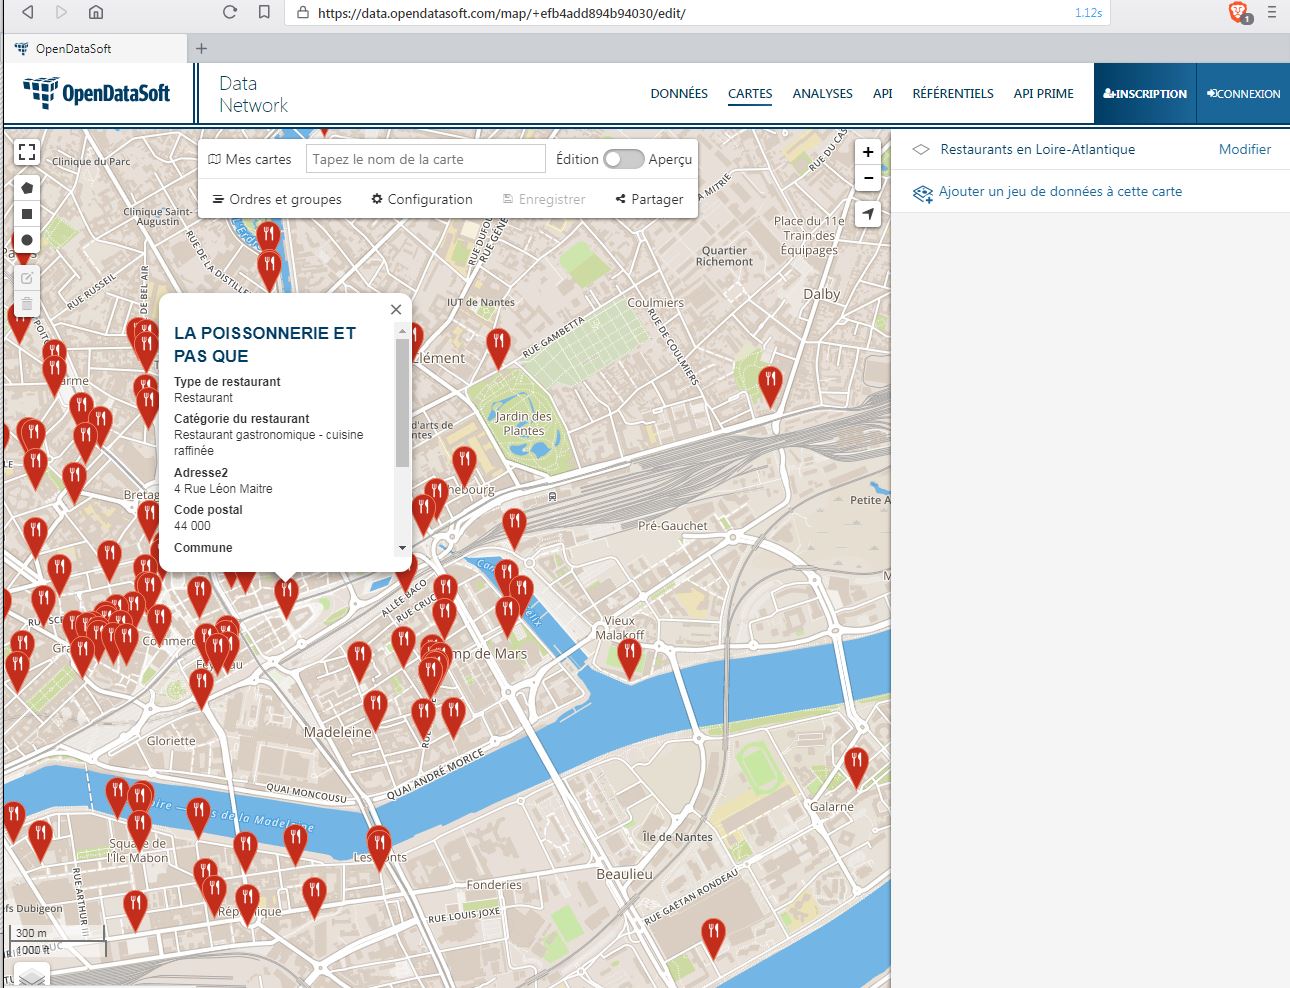The height and width of the screenshot is (988, 1290).
Task: Toggle visibility of Restaurants en Loire-Atlantique layer
Action: coord(921,150)
